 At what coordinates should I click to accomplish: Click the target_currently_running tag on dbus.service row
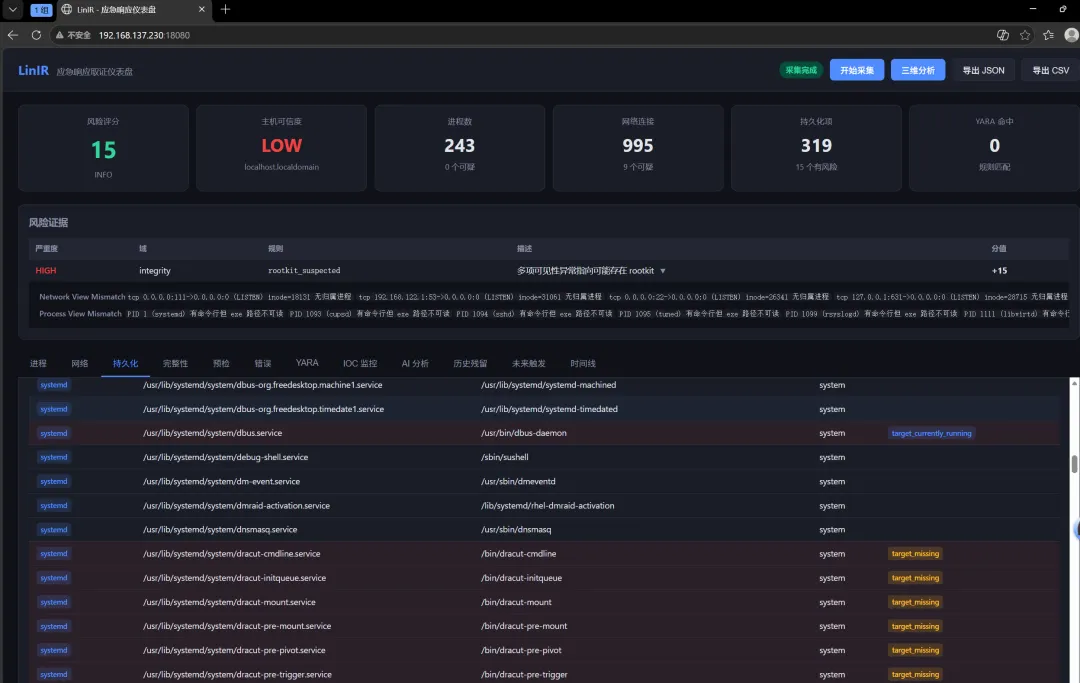click(x=932, y=433)
